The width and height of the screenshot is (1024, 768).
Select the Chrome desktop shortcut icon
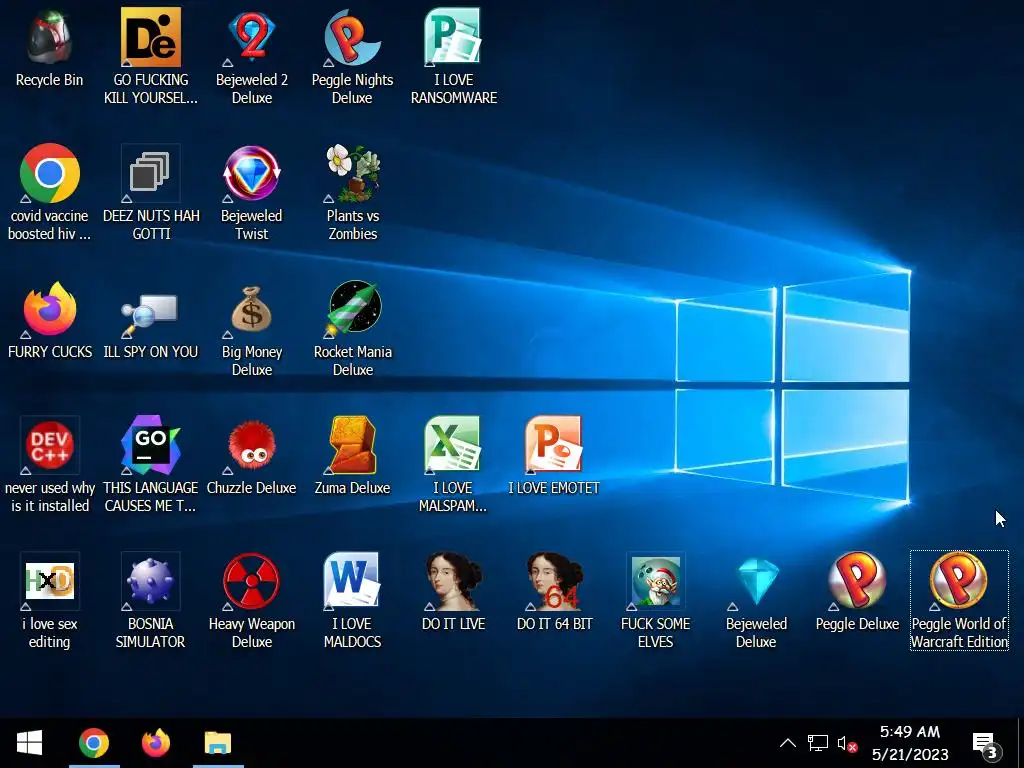click(50, 173)
